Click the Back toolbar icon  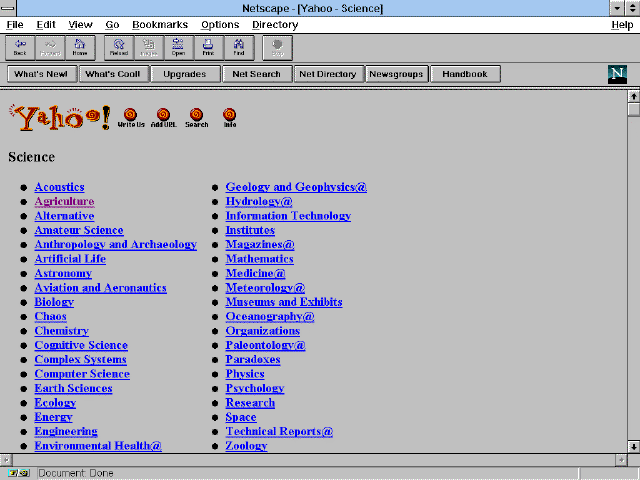[x=20, y=48]
